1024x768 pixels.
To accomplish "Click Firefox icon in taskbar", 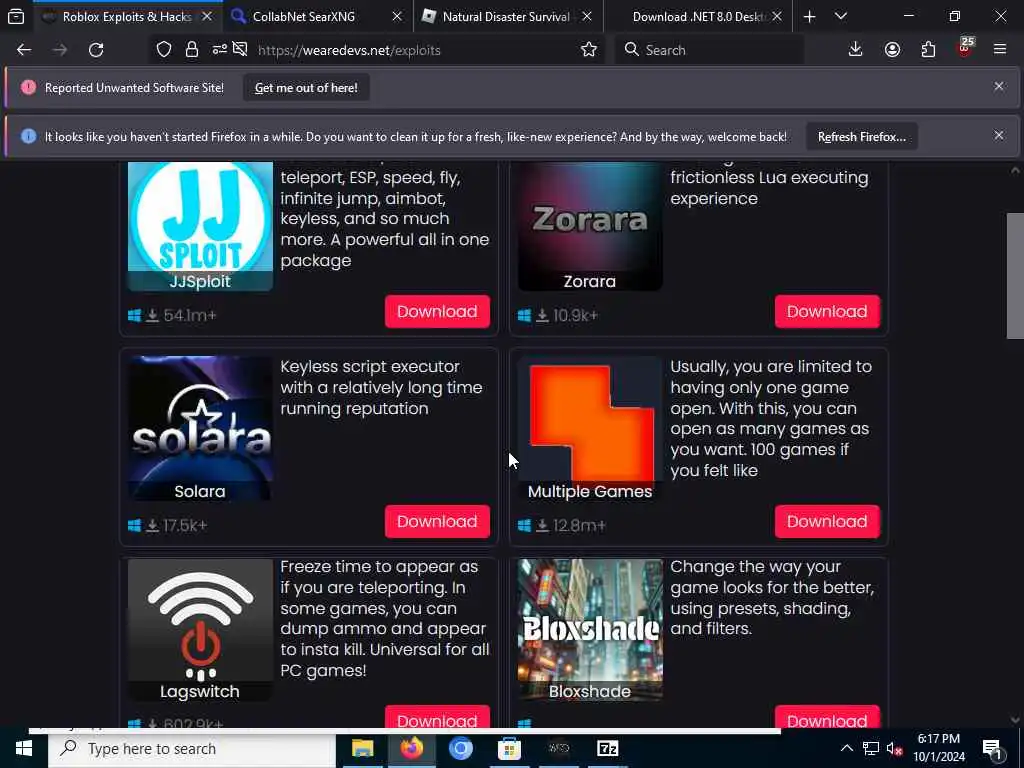I will [411, 748].
